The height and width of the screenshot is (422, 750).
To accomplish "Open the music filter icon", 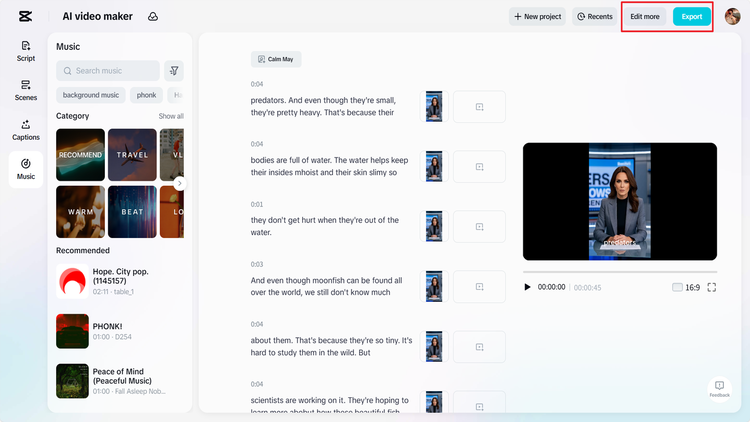I will click(x=175, y=71).
